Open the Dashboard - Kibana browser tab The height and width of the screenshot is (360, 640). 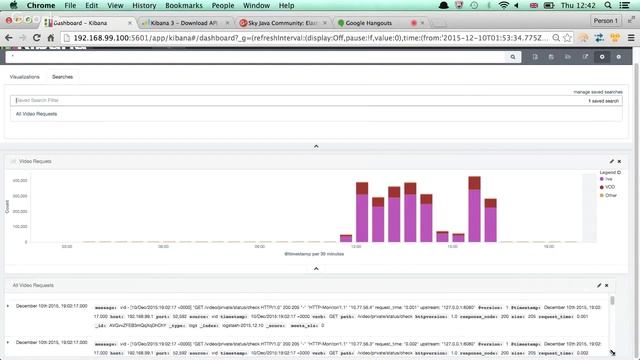tap(88, 23)
